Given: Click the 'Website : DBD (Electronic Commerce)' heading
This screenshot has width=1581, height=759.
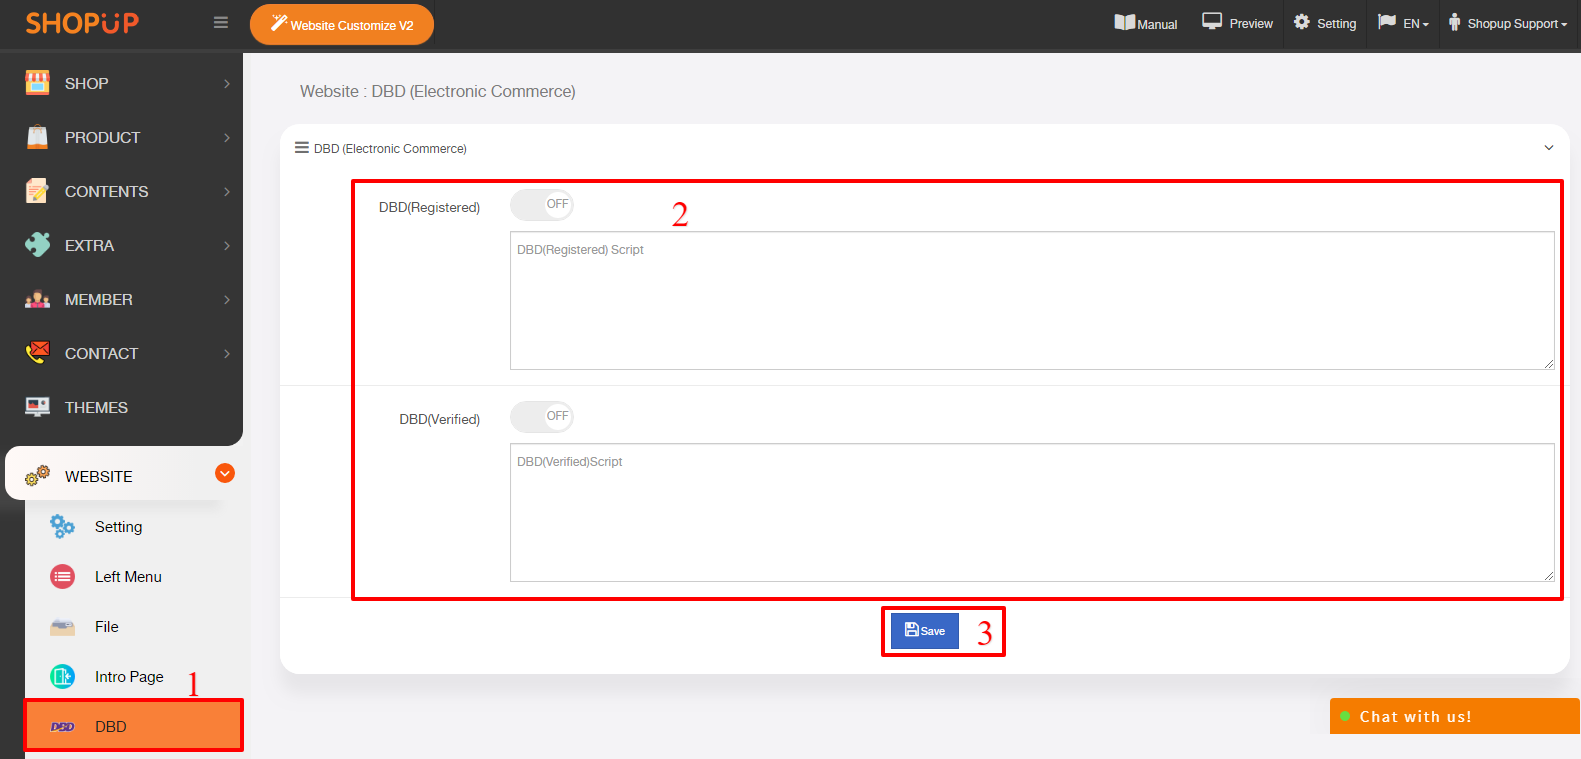Looking at the screenshot, I should (438, 91).
